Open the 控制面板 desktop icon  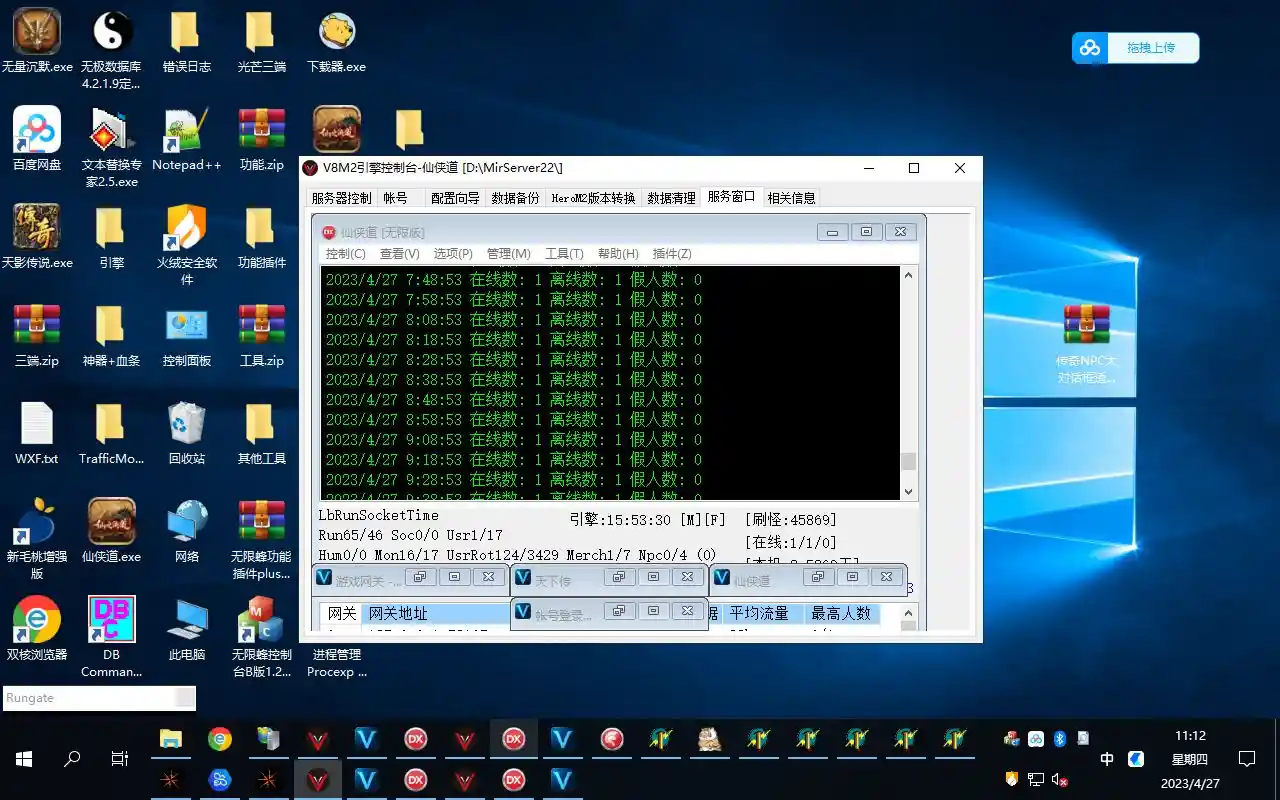[187, 335]
